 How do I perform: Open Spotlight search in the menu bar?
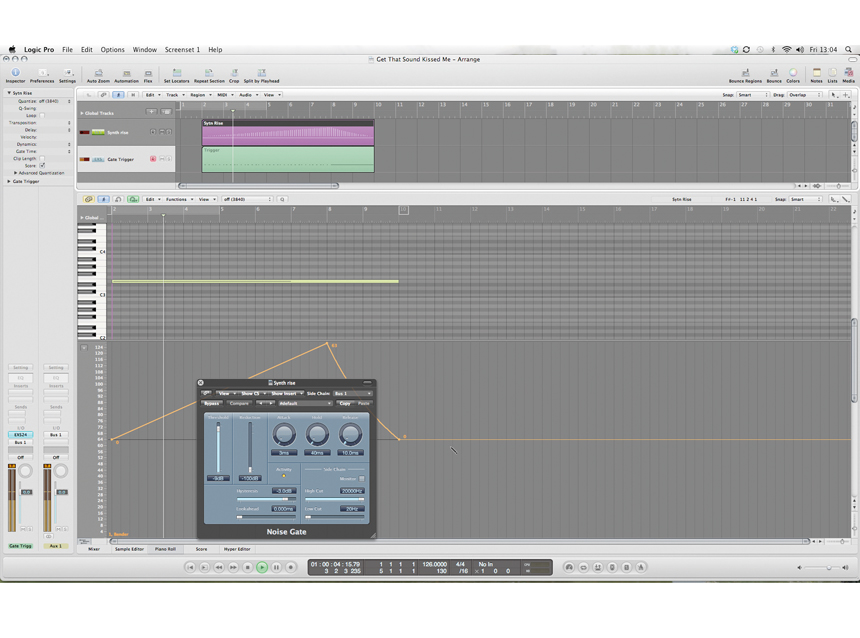[848, 49]
